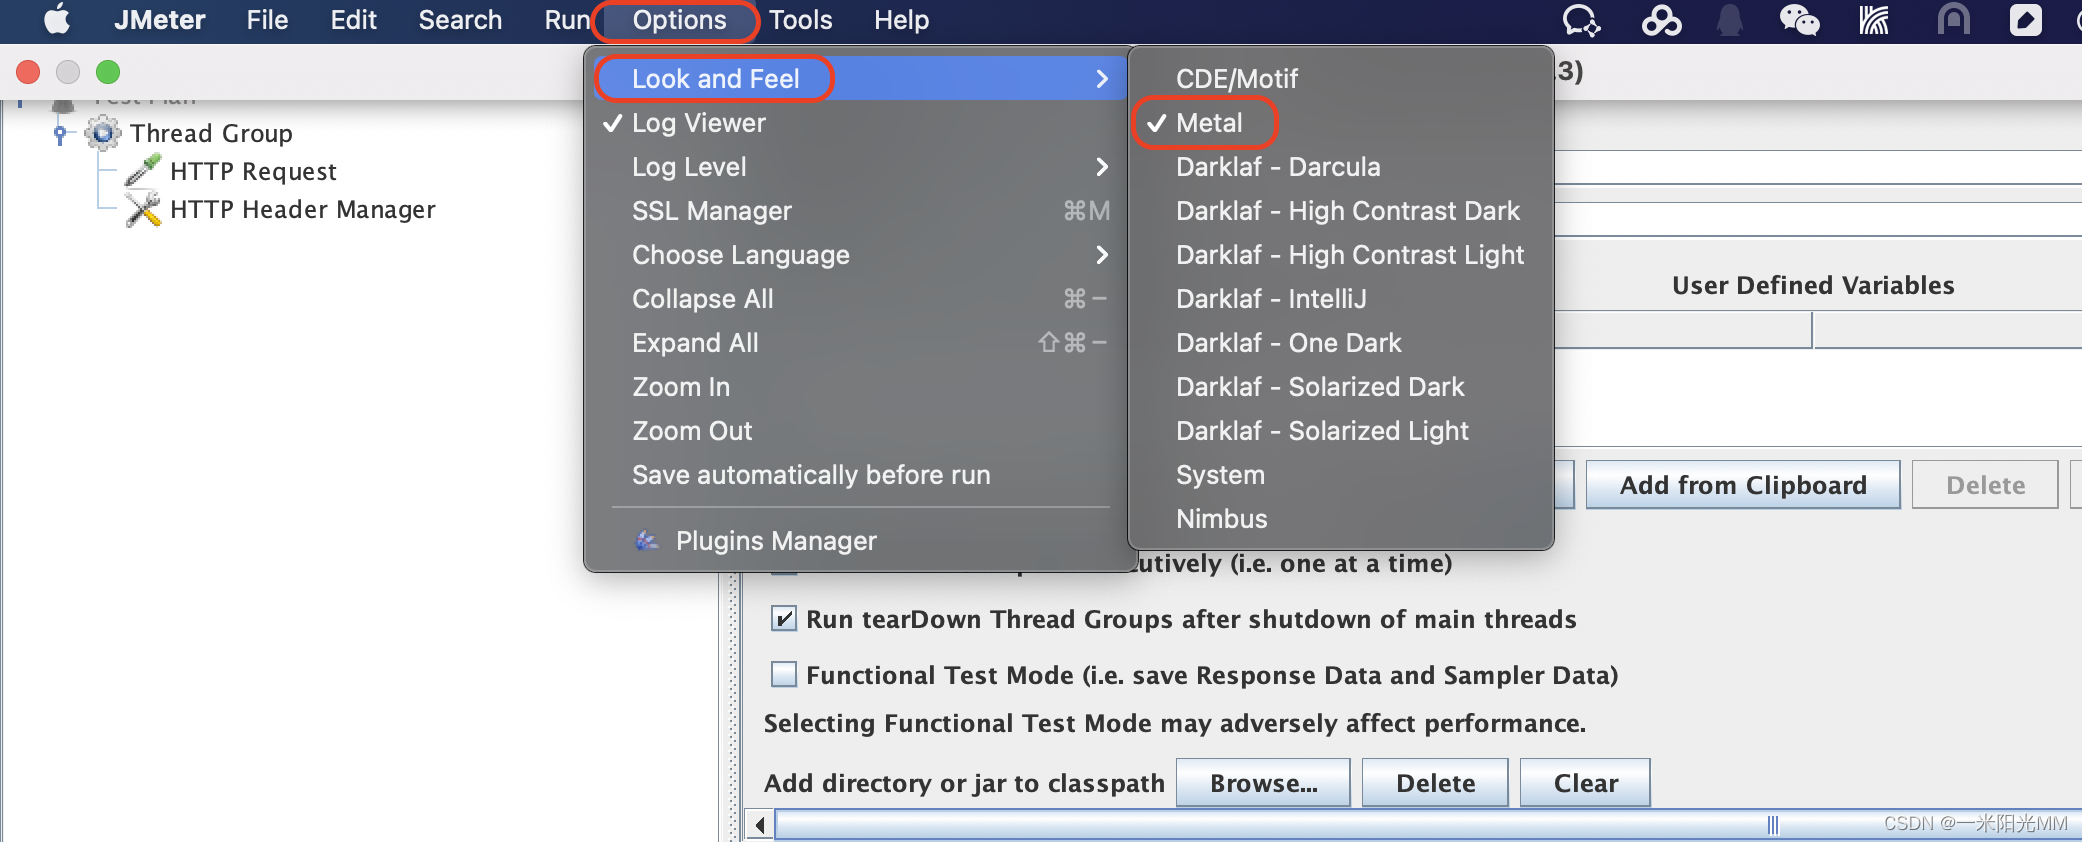
Task: Open the Apple menu
Action: (x=57, y=20)
